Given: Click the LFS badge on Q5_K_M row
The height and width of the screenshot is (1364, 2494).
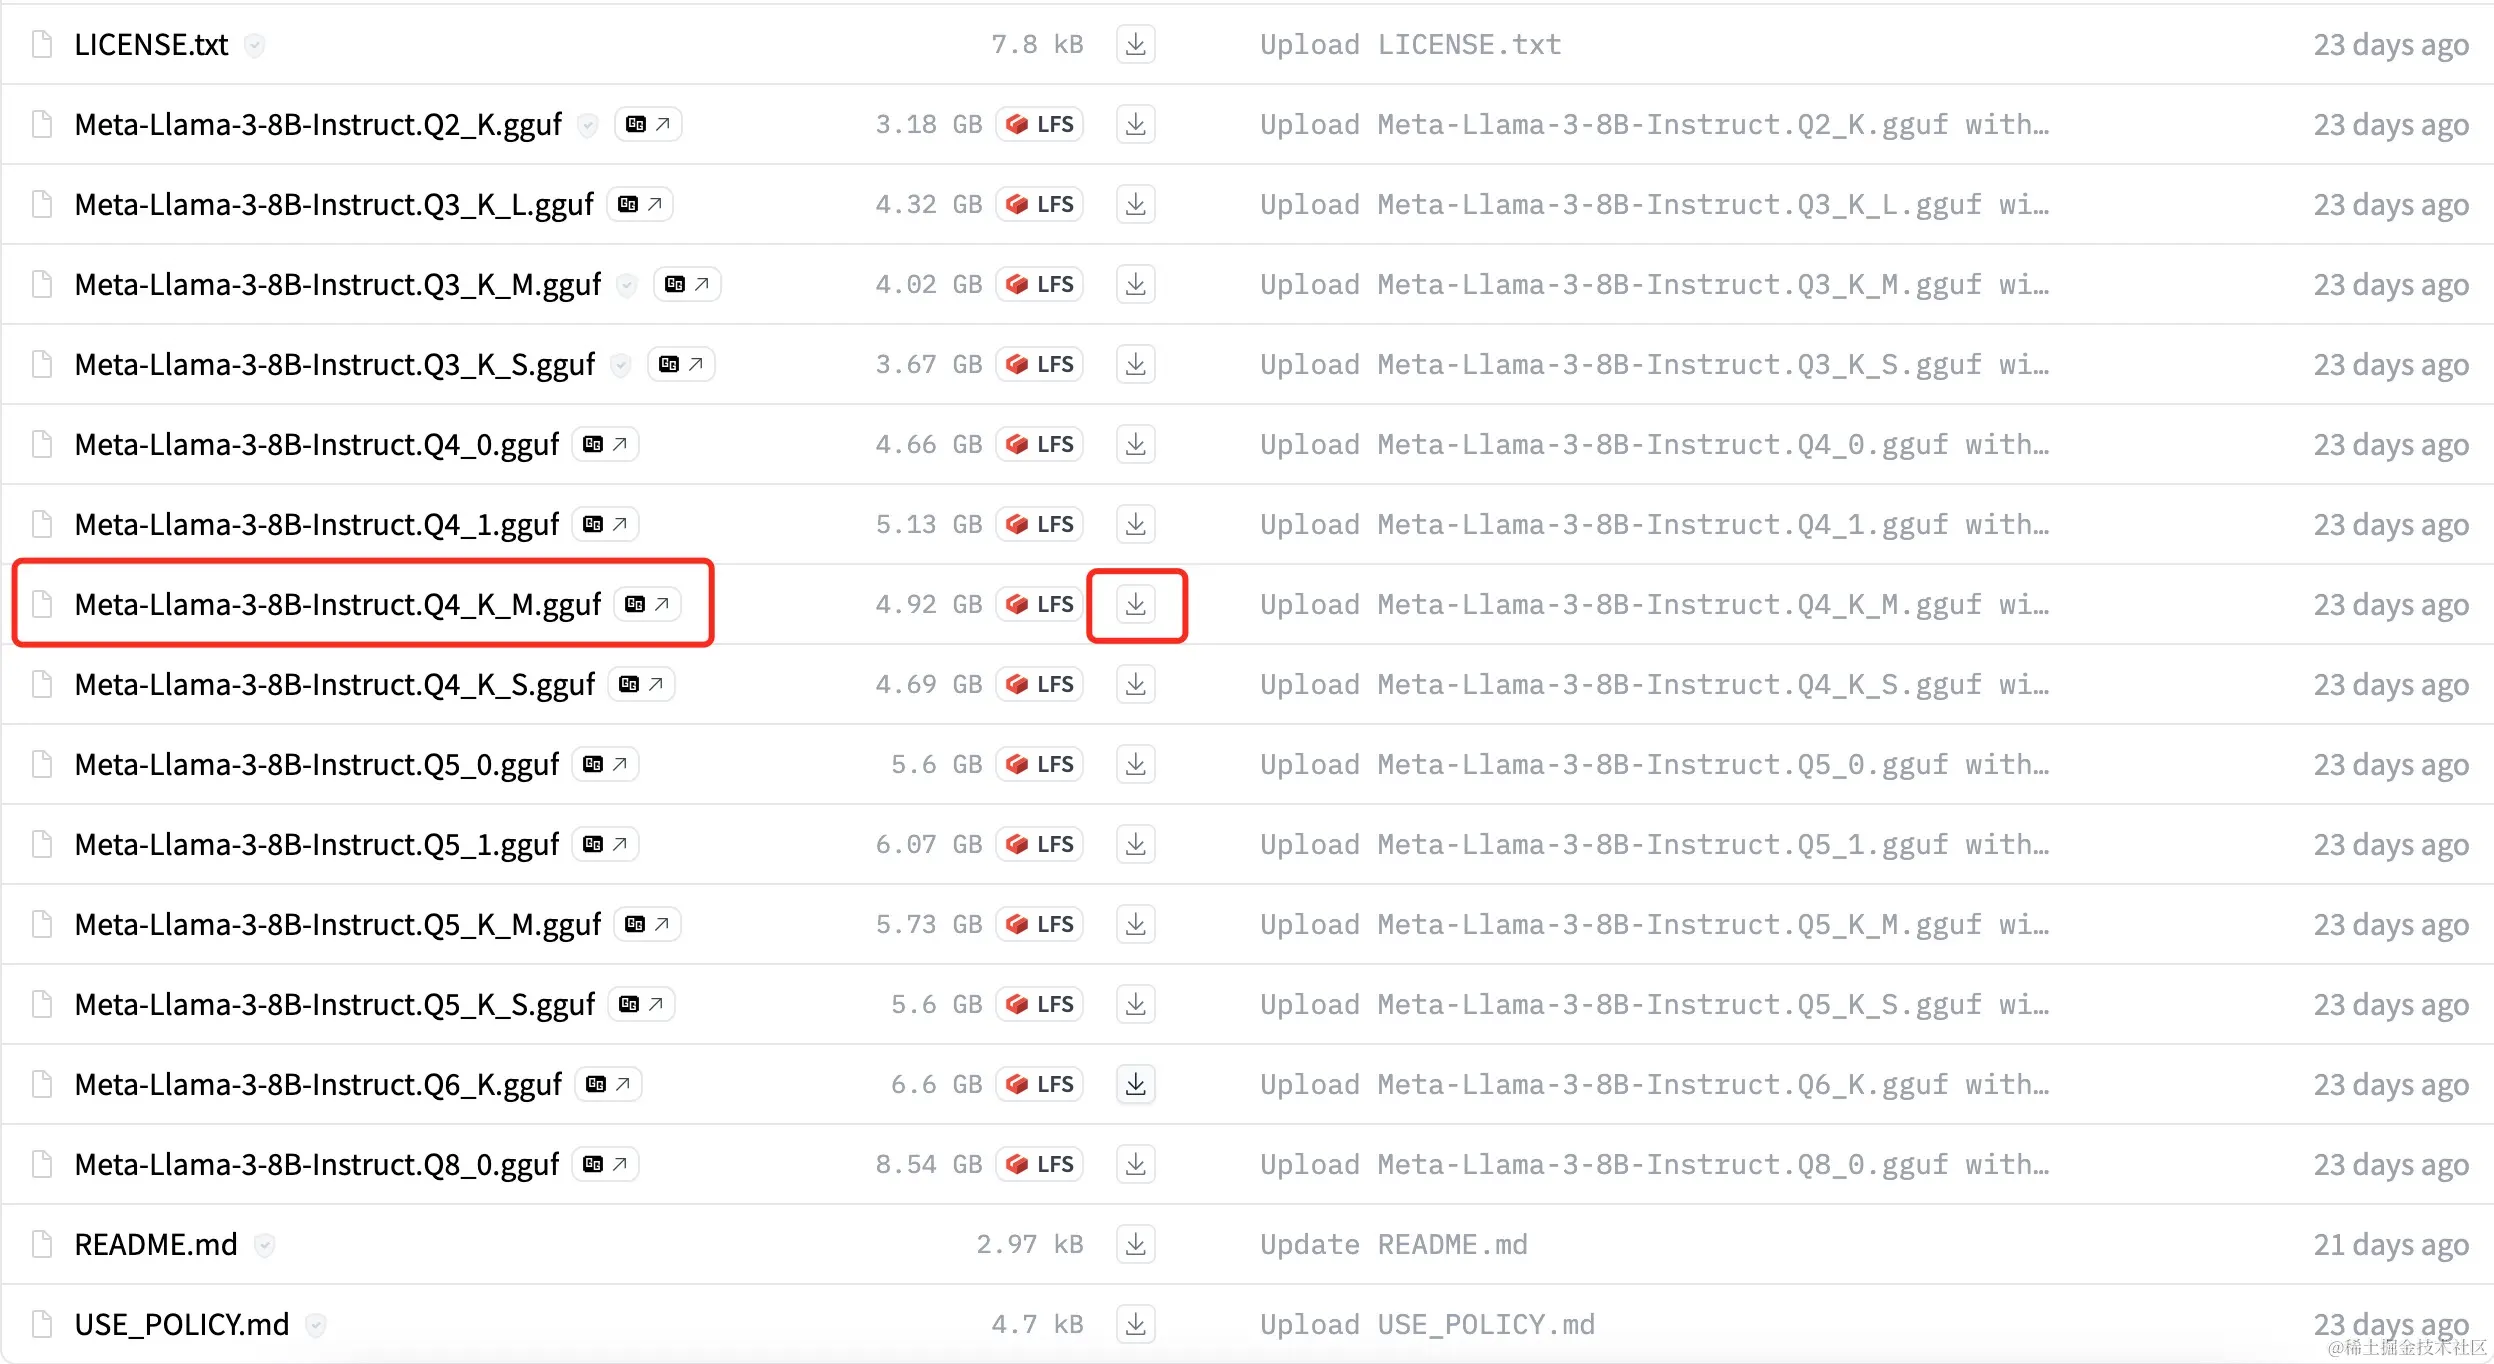Looking at the screenshot, I should [1040, 924].
